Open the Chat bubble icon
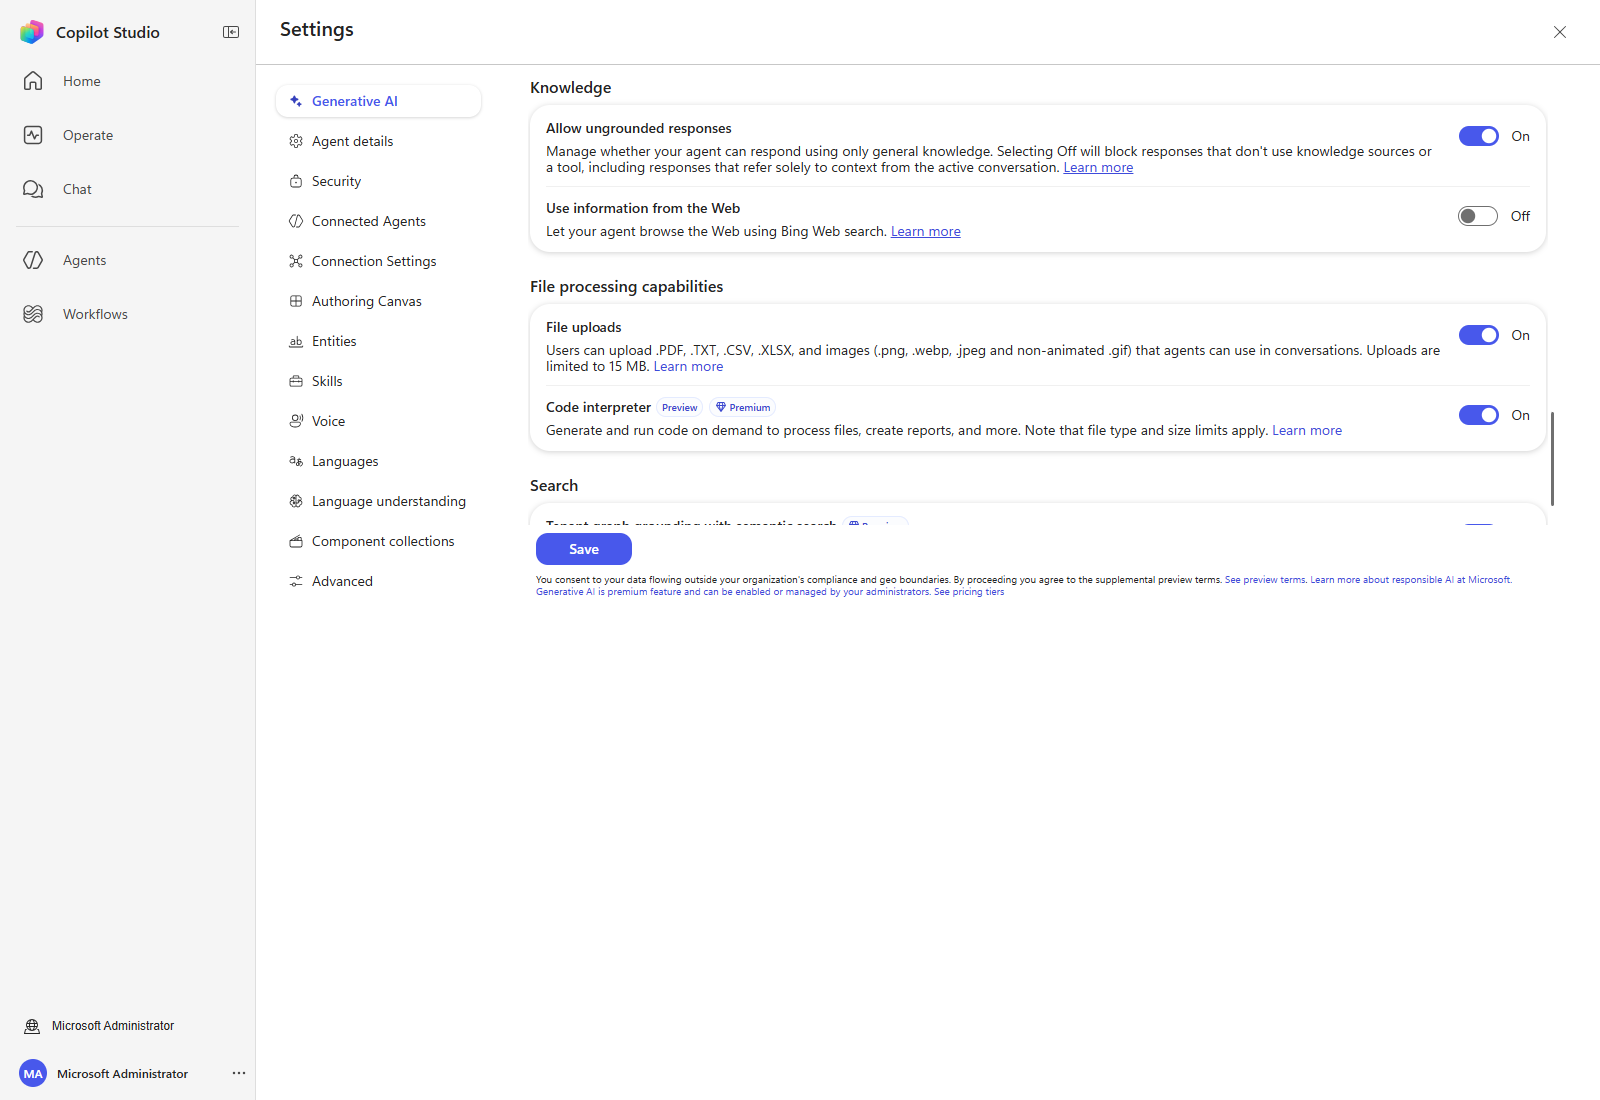This screenshot has height=1100, width=1600. pyautogui.click(x=33, y=189)
